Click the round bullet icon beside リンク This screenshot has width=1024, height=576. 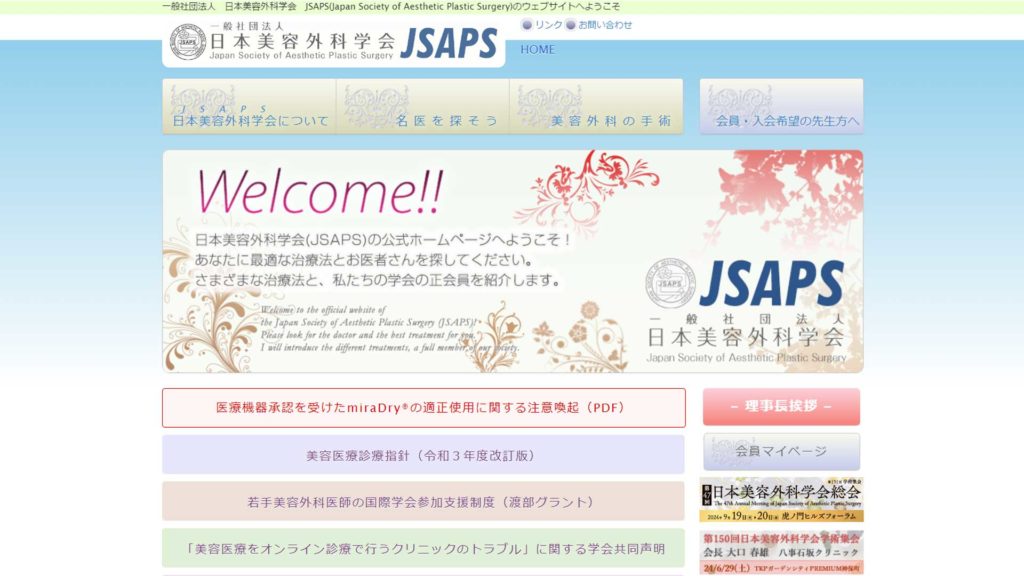coord(527,25)
